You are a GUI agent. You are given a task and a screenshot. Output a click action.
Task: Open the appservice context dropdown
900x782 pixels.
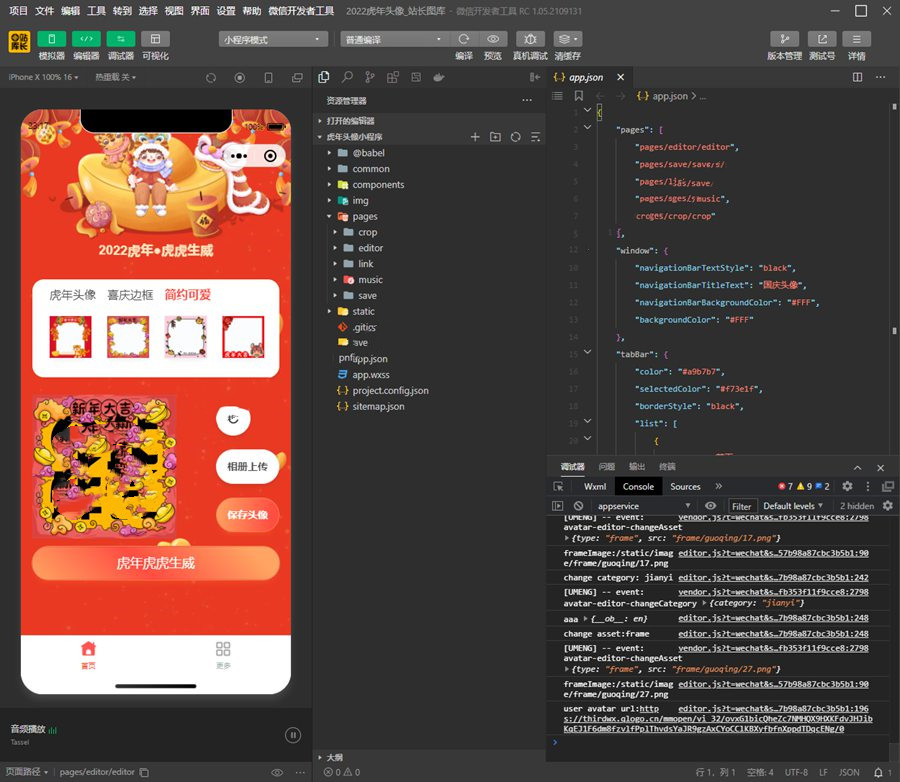643,506
